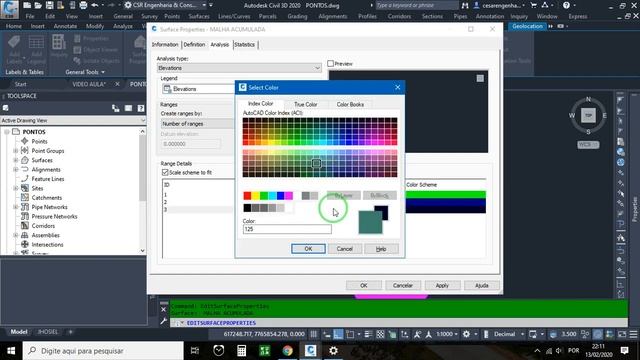
Task: Select Catchments in Toolspace tree
Action: 47,198
